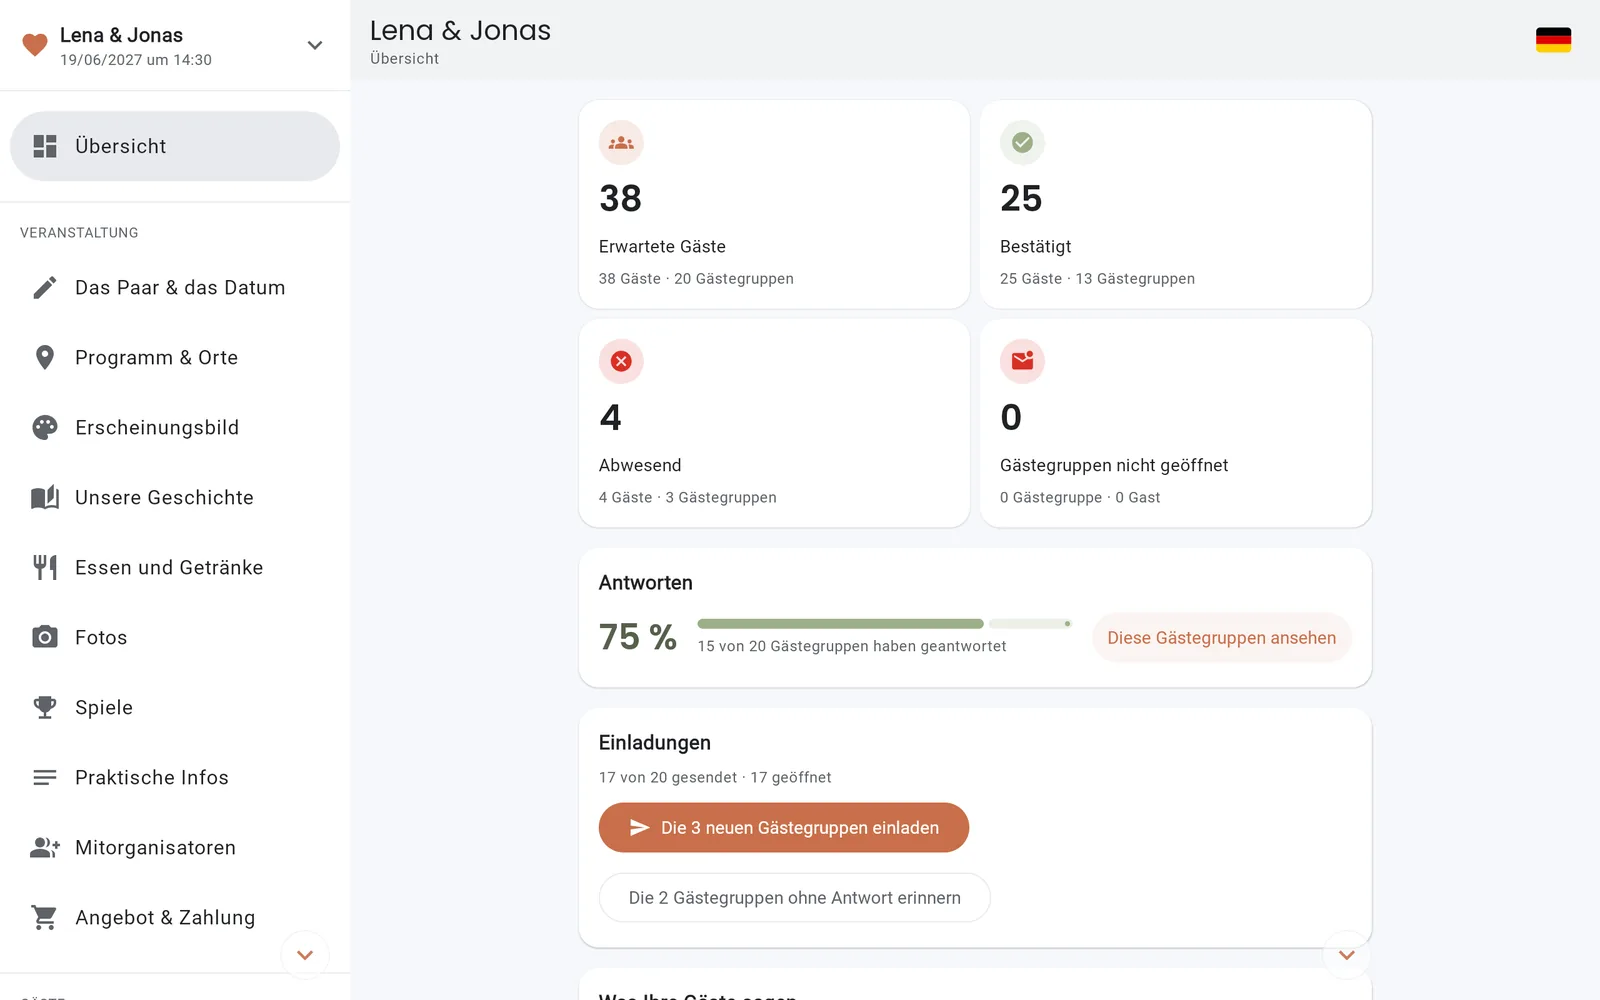Click the location pin icon for Programm & Orte

click(45, 358)
